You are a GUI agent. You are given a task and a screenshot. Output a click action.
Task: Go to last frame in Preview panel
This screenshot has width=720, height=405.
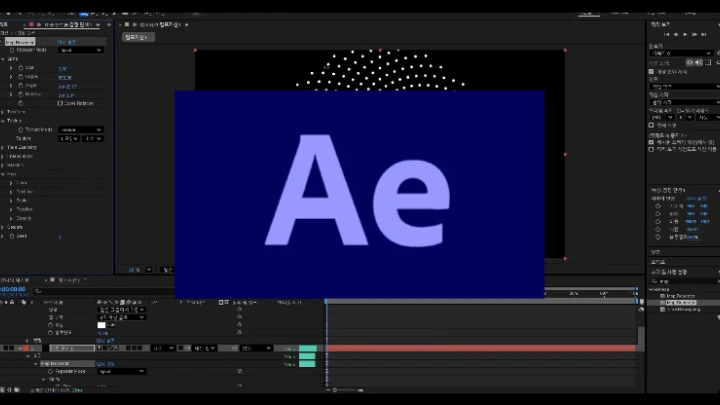pos(703,34)
